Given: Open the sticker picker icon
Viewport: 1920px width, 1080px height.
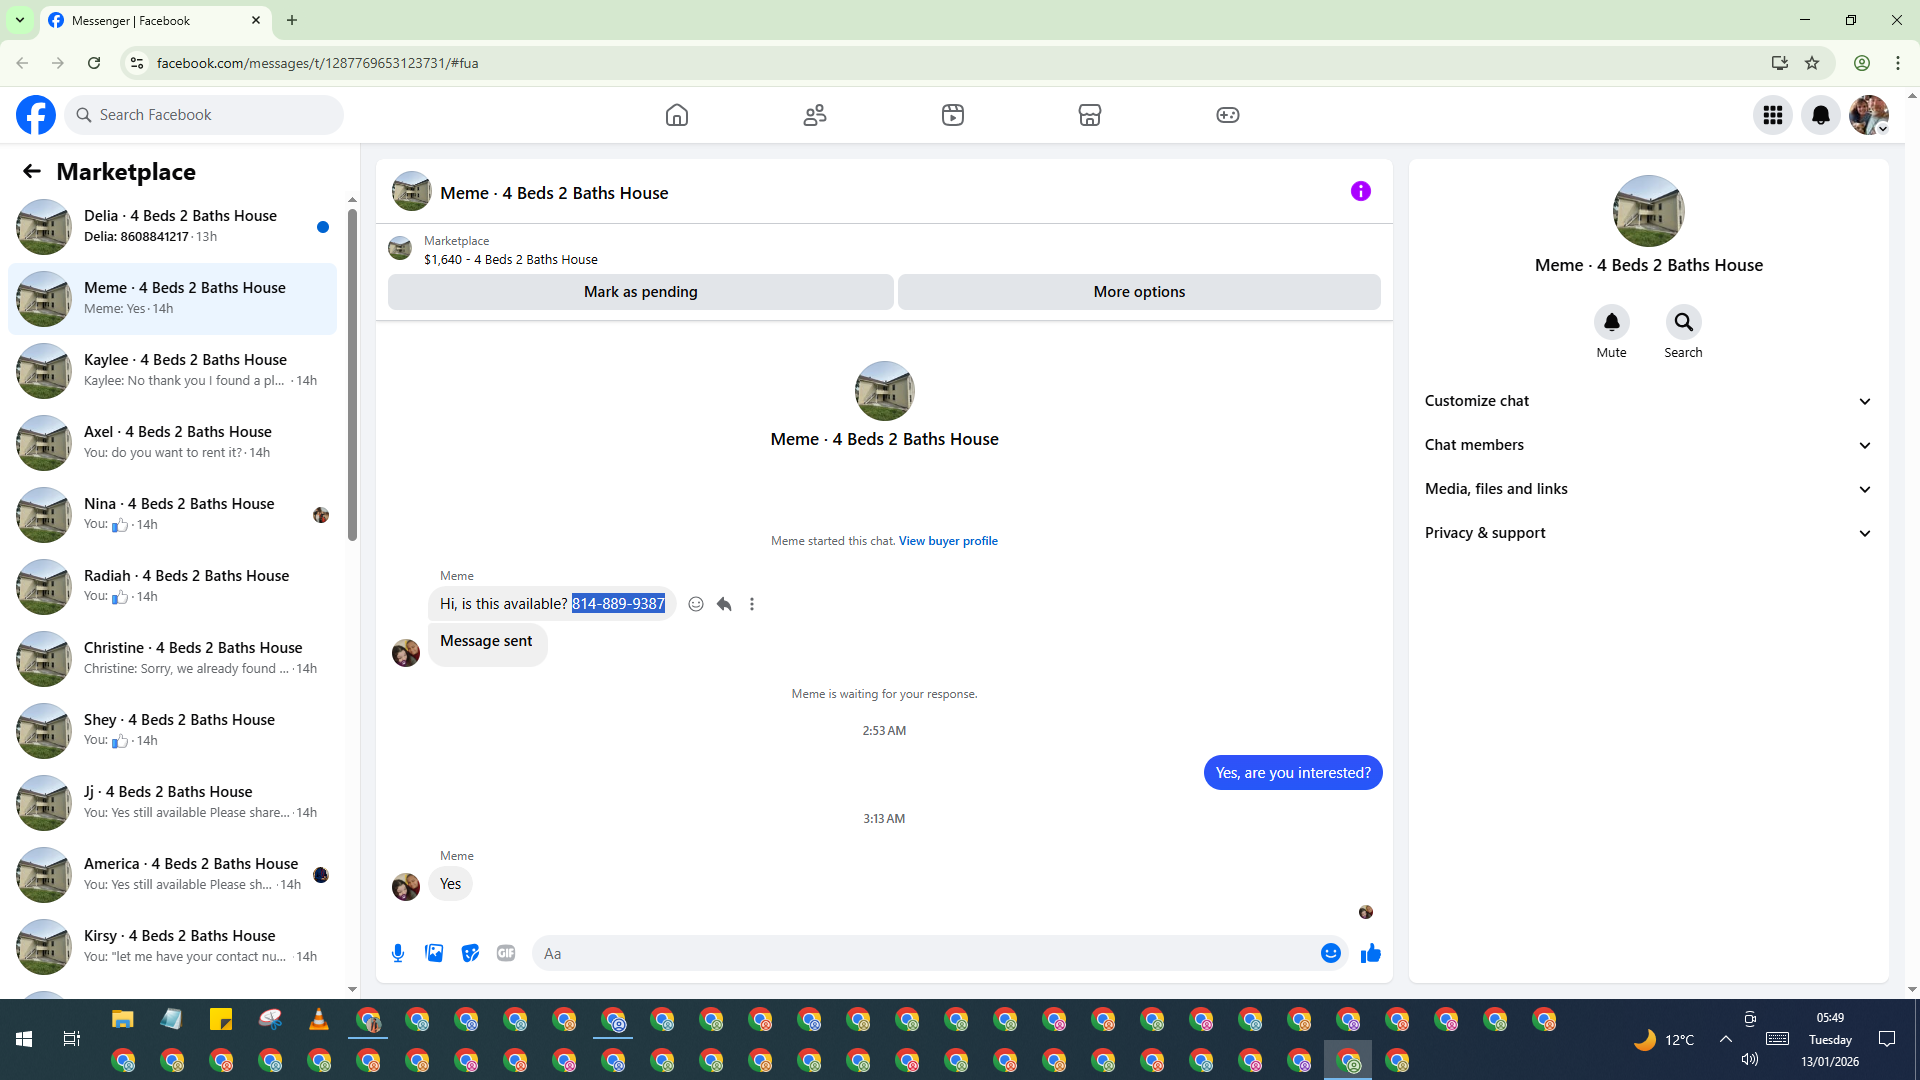Looking at the screenshot, I should (x=470, y=953).
